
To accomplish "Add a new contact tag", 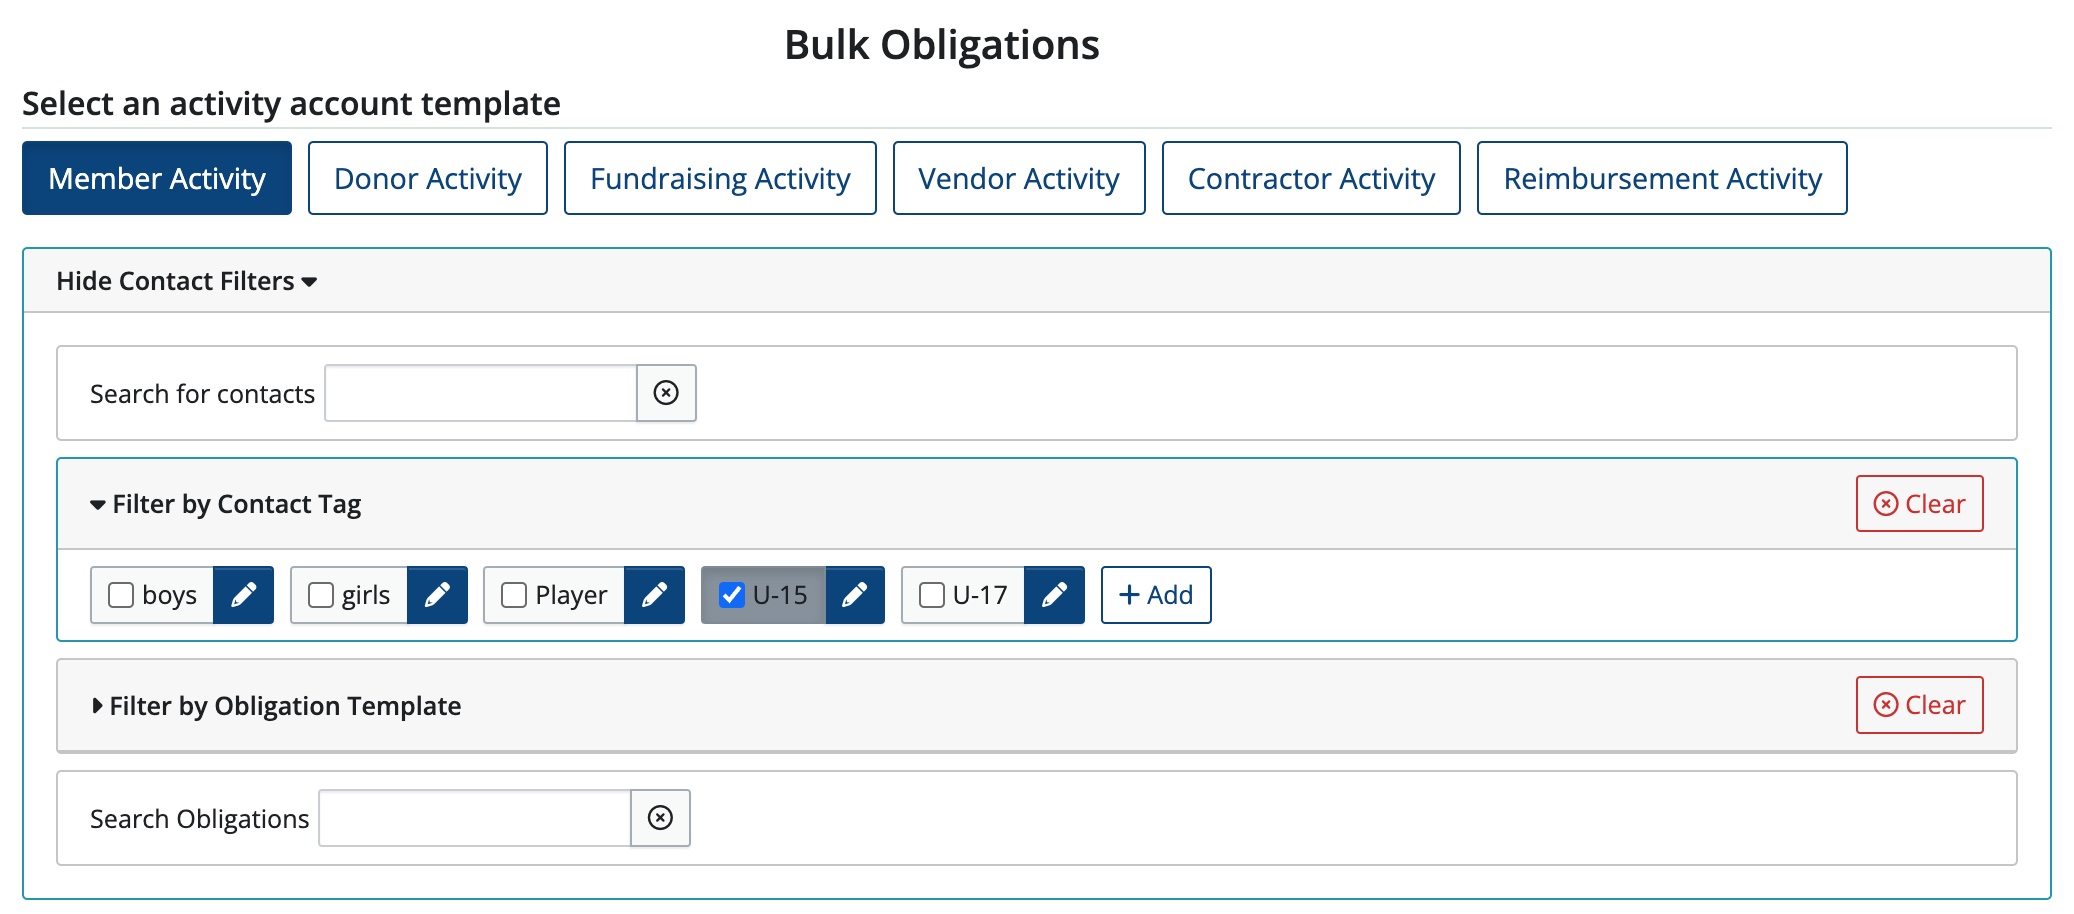I will pos(1155,595).
